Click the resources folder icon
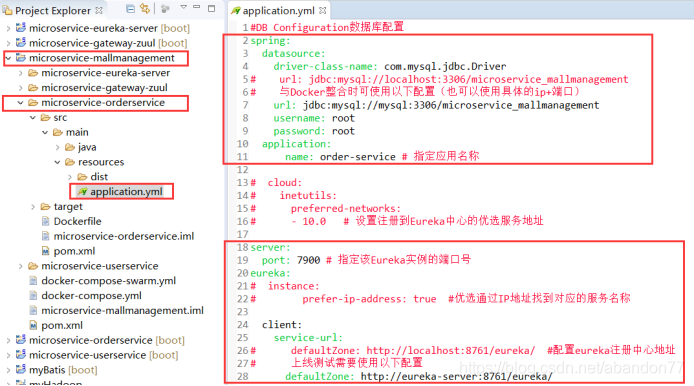 (x=70, y=162)
